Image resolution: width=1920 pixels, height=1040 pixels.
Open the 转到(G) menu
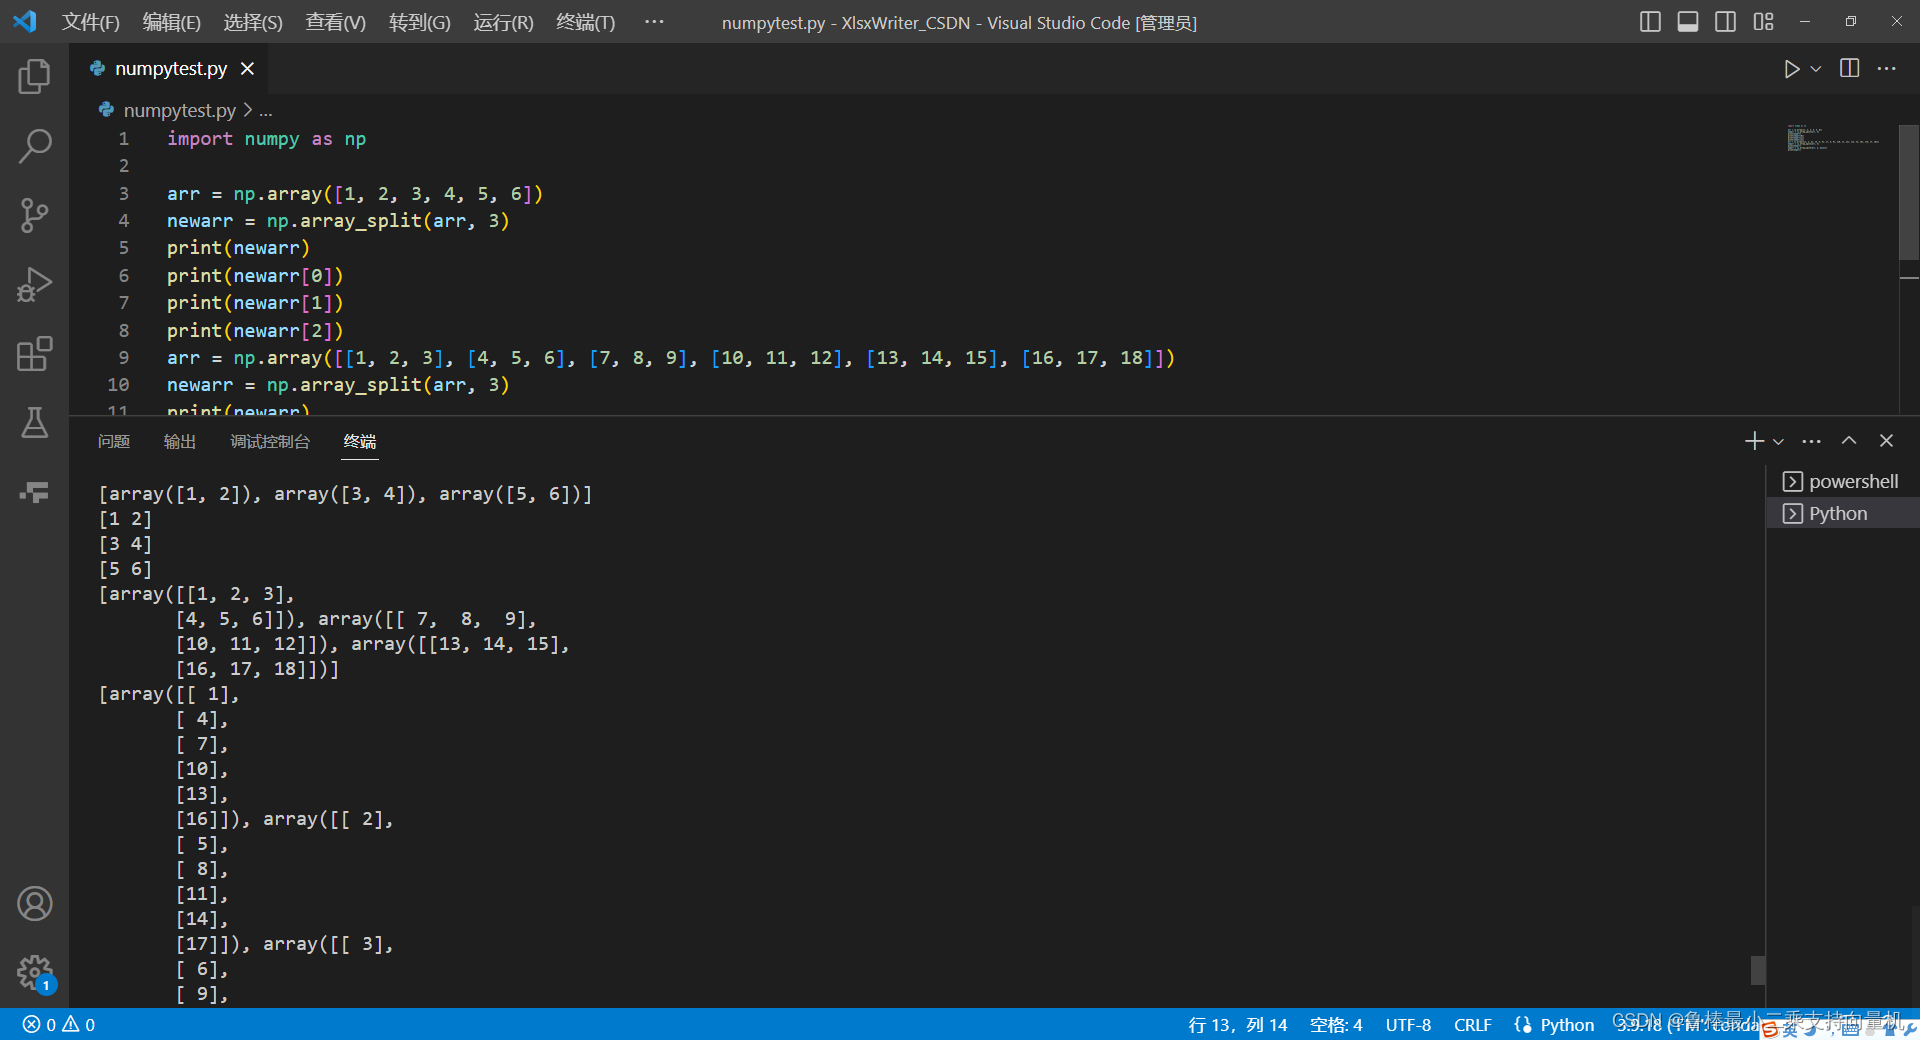[x=419, y=22]
